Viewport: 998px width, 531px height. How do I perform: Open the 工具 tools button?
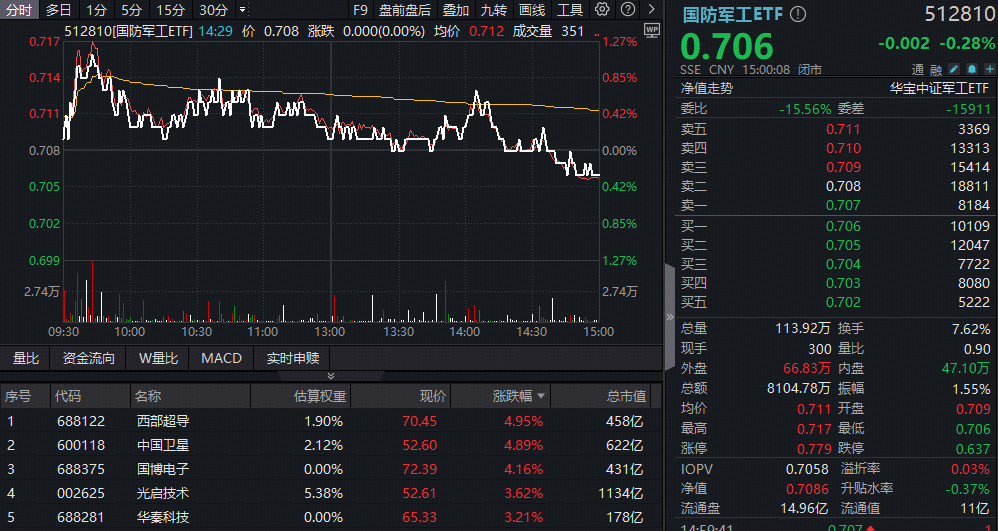[x=570, y=10]
